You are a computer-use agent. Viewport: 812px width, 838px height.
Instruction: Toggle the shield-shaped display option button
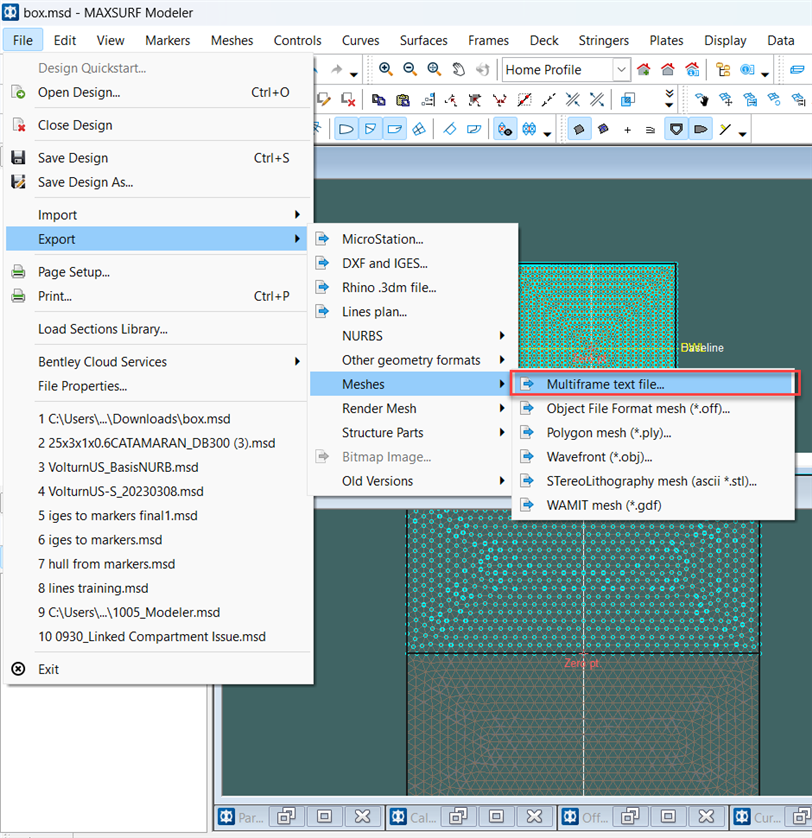[x=677, y=128]
